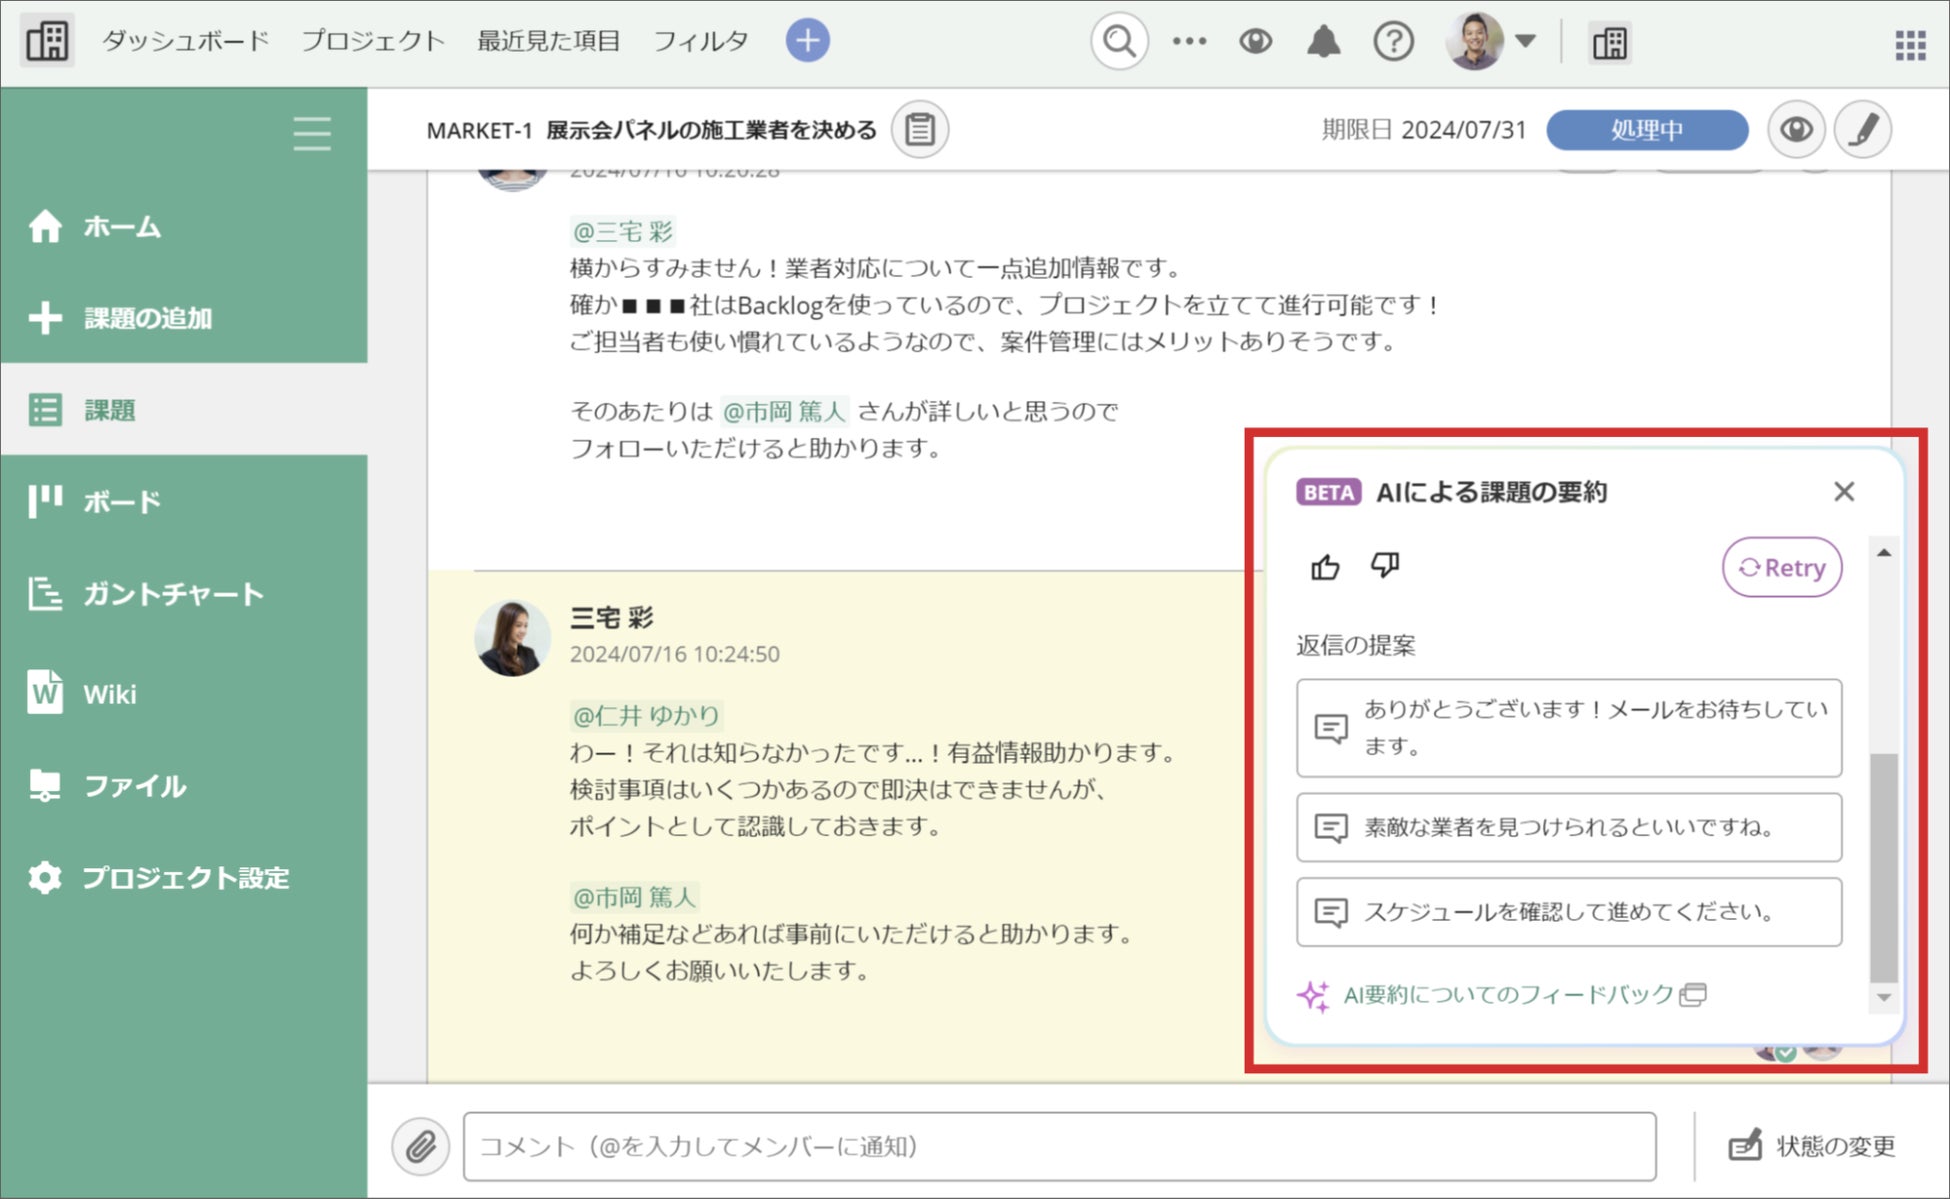Click the clipboard icon beside issue title
Image resolution: width=1950 pixels, height=1199 pixels.
coord(920,130)
